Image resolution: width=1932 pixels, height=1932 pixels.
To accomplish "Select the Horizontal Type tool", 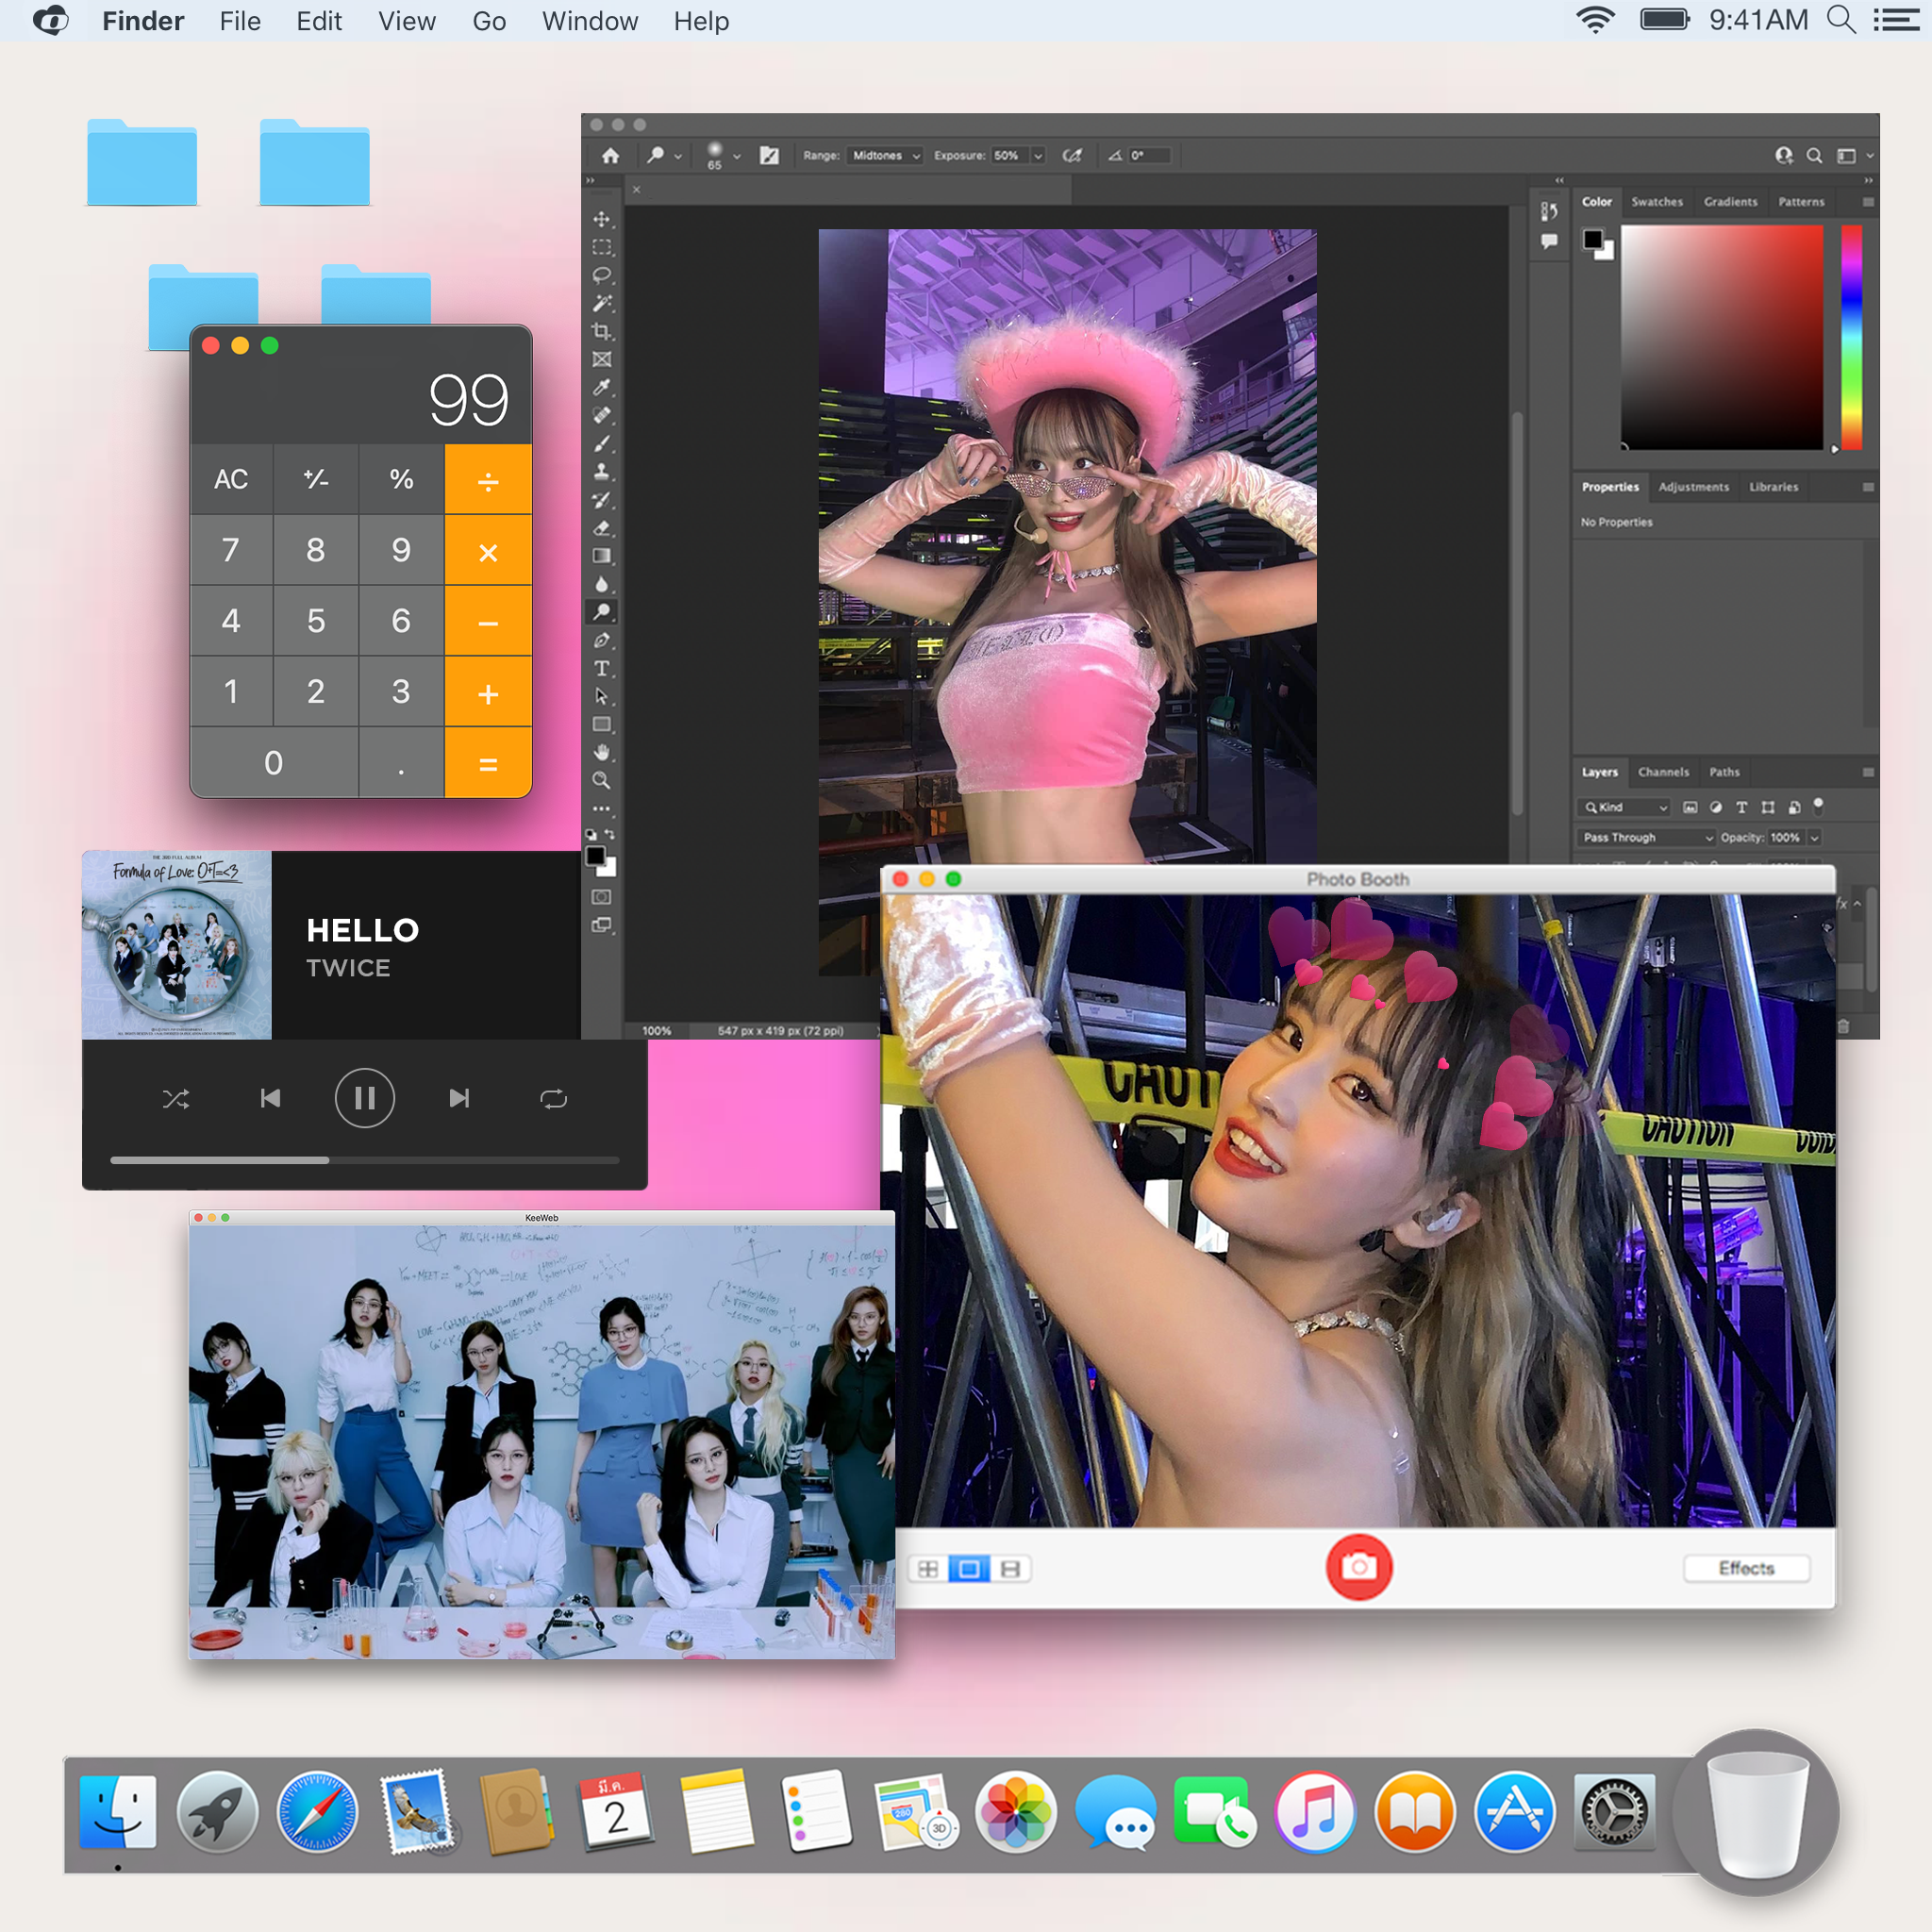I will [x=601, y=668].
